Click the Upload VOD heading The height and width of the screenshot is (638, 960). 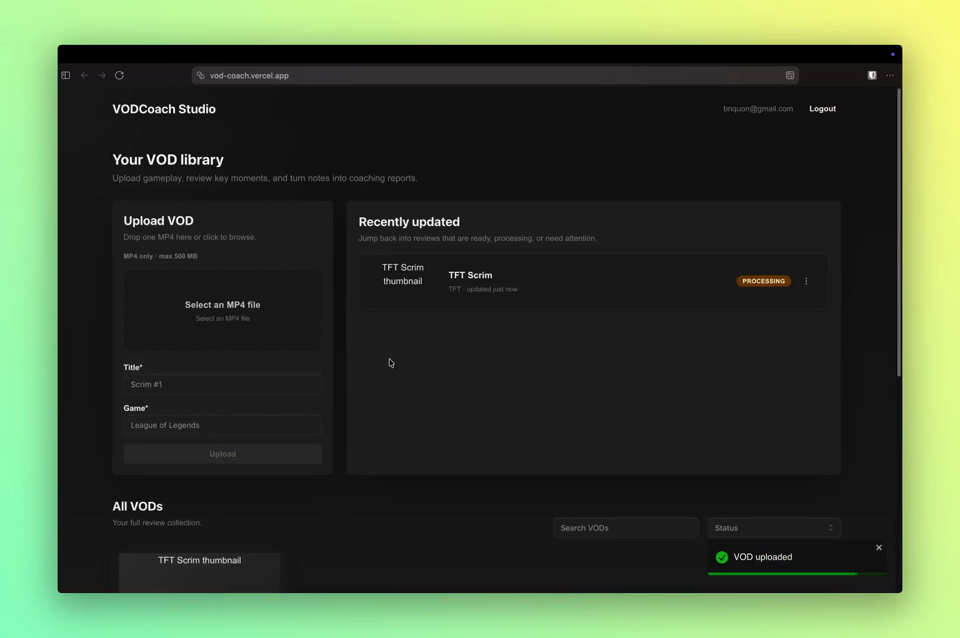159,220
